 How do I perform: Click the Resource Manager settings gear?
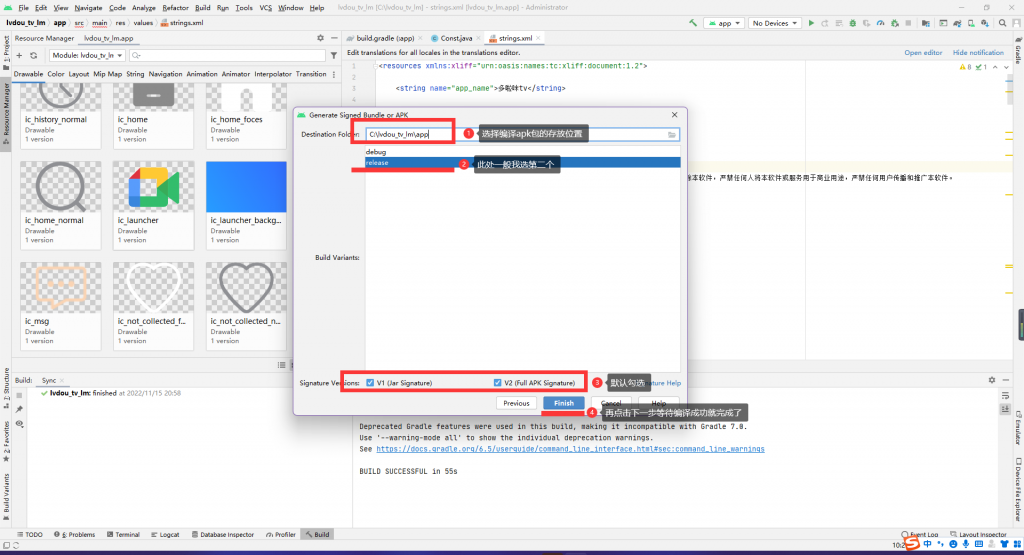tap(321, 39)
